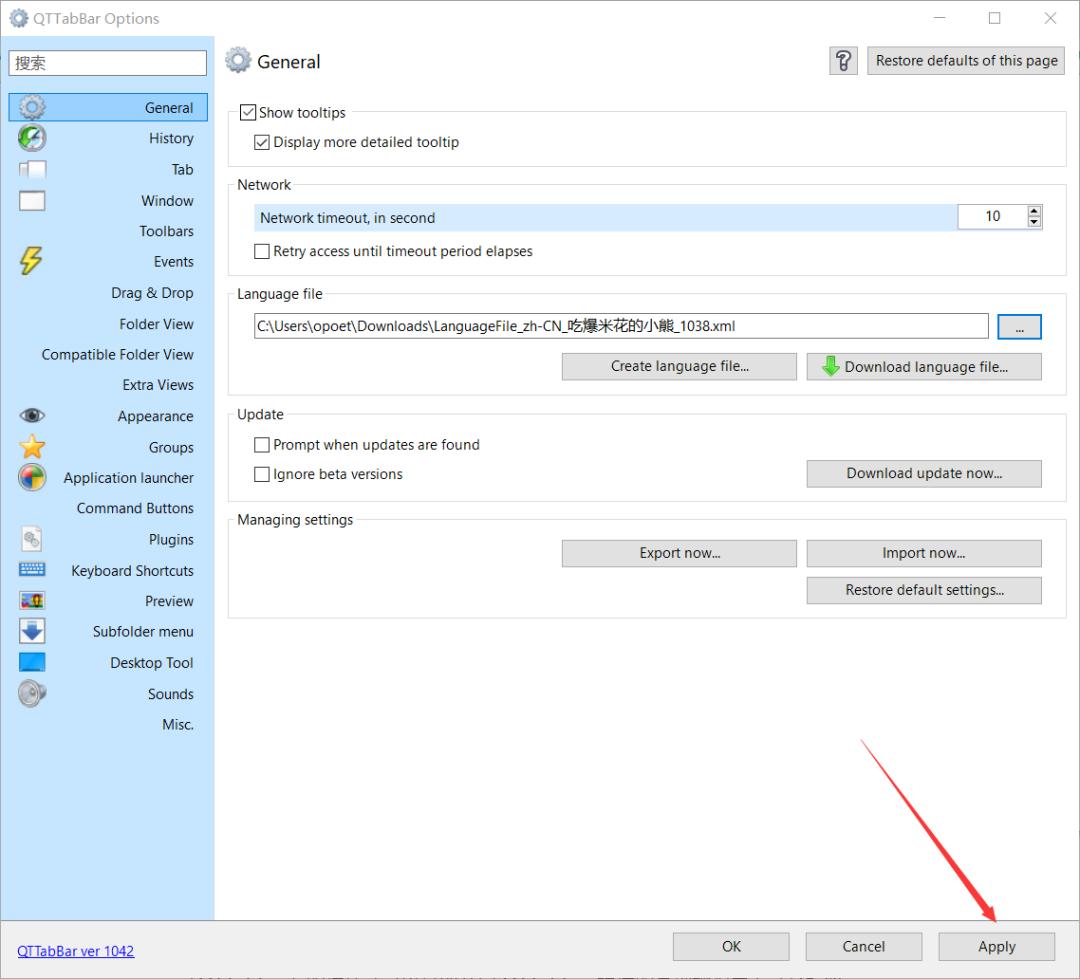The height and width of the screenshot is (979, 1080).
Task: Open help via question mark icon
Action: 843,61
